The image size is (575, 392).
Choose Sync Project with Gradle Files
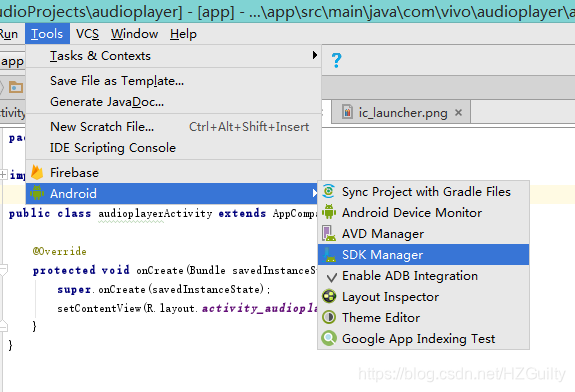[424, 191]
